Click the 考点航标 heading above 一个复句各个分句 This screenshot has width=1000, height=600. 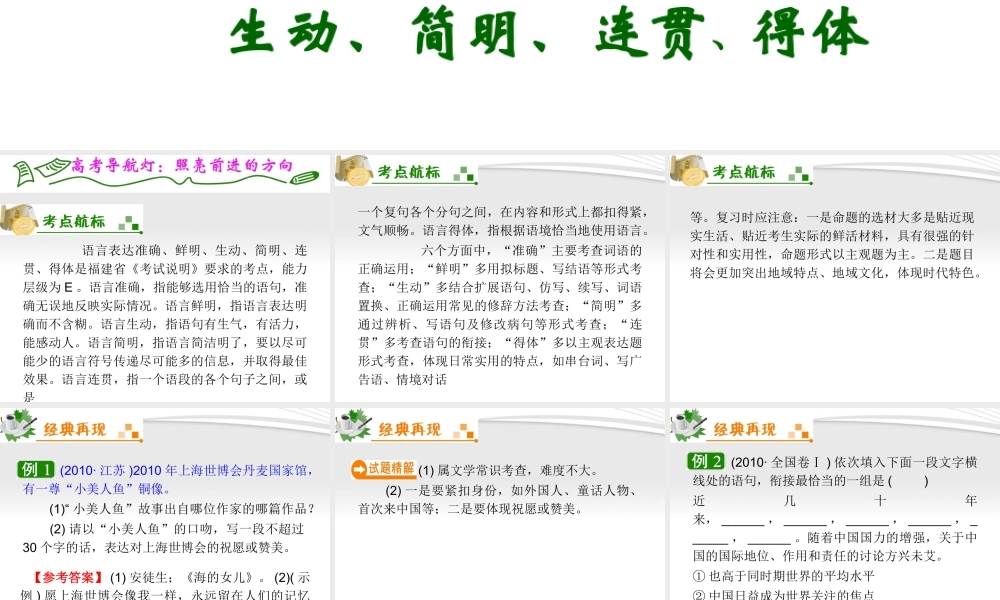pos(409,172)
